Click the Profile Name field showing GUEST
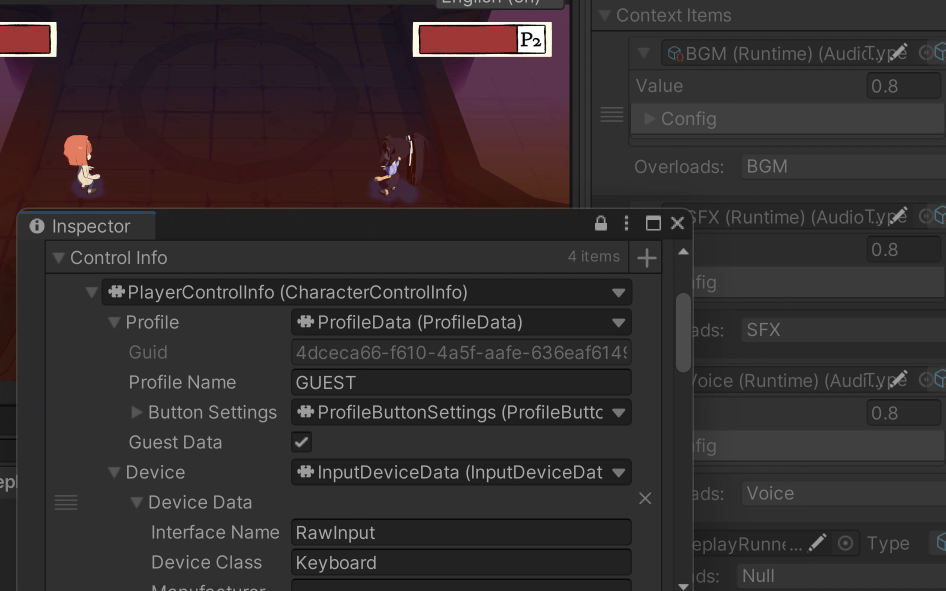The image size is (946, 591). [462, 382]
